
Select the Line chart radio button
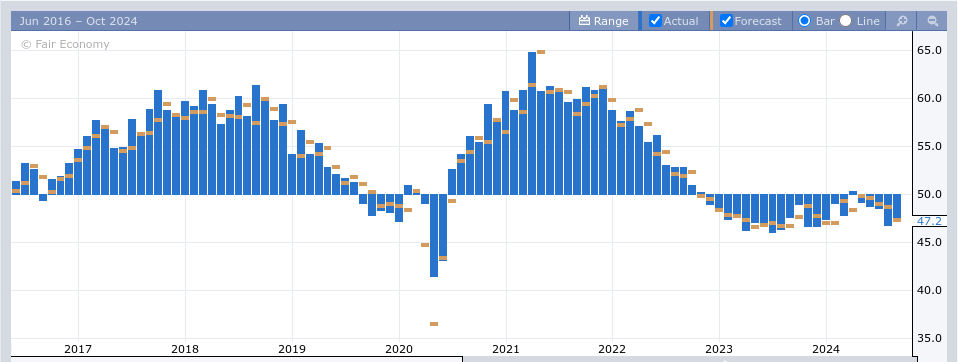coord(846,21)
